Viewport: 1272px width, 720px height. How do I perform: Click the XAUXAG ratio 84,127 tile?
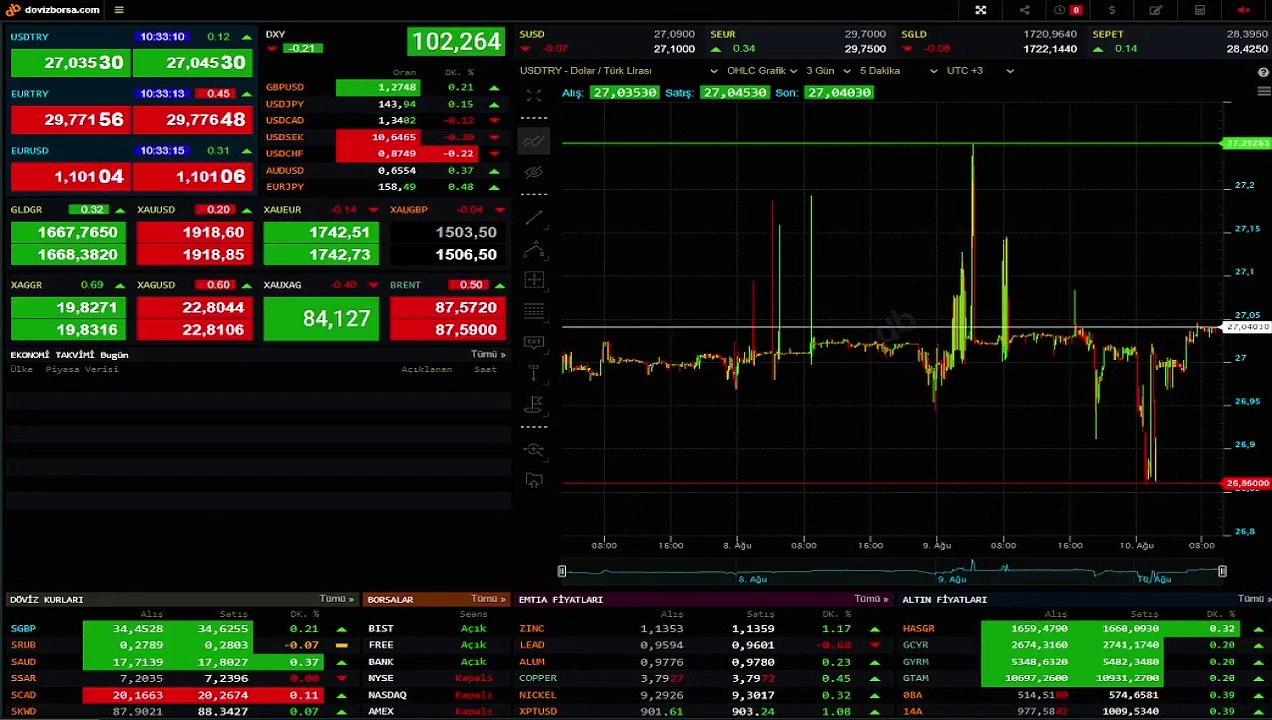coord(321,319)
